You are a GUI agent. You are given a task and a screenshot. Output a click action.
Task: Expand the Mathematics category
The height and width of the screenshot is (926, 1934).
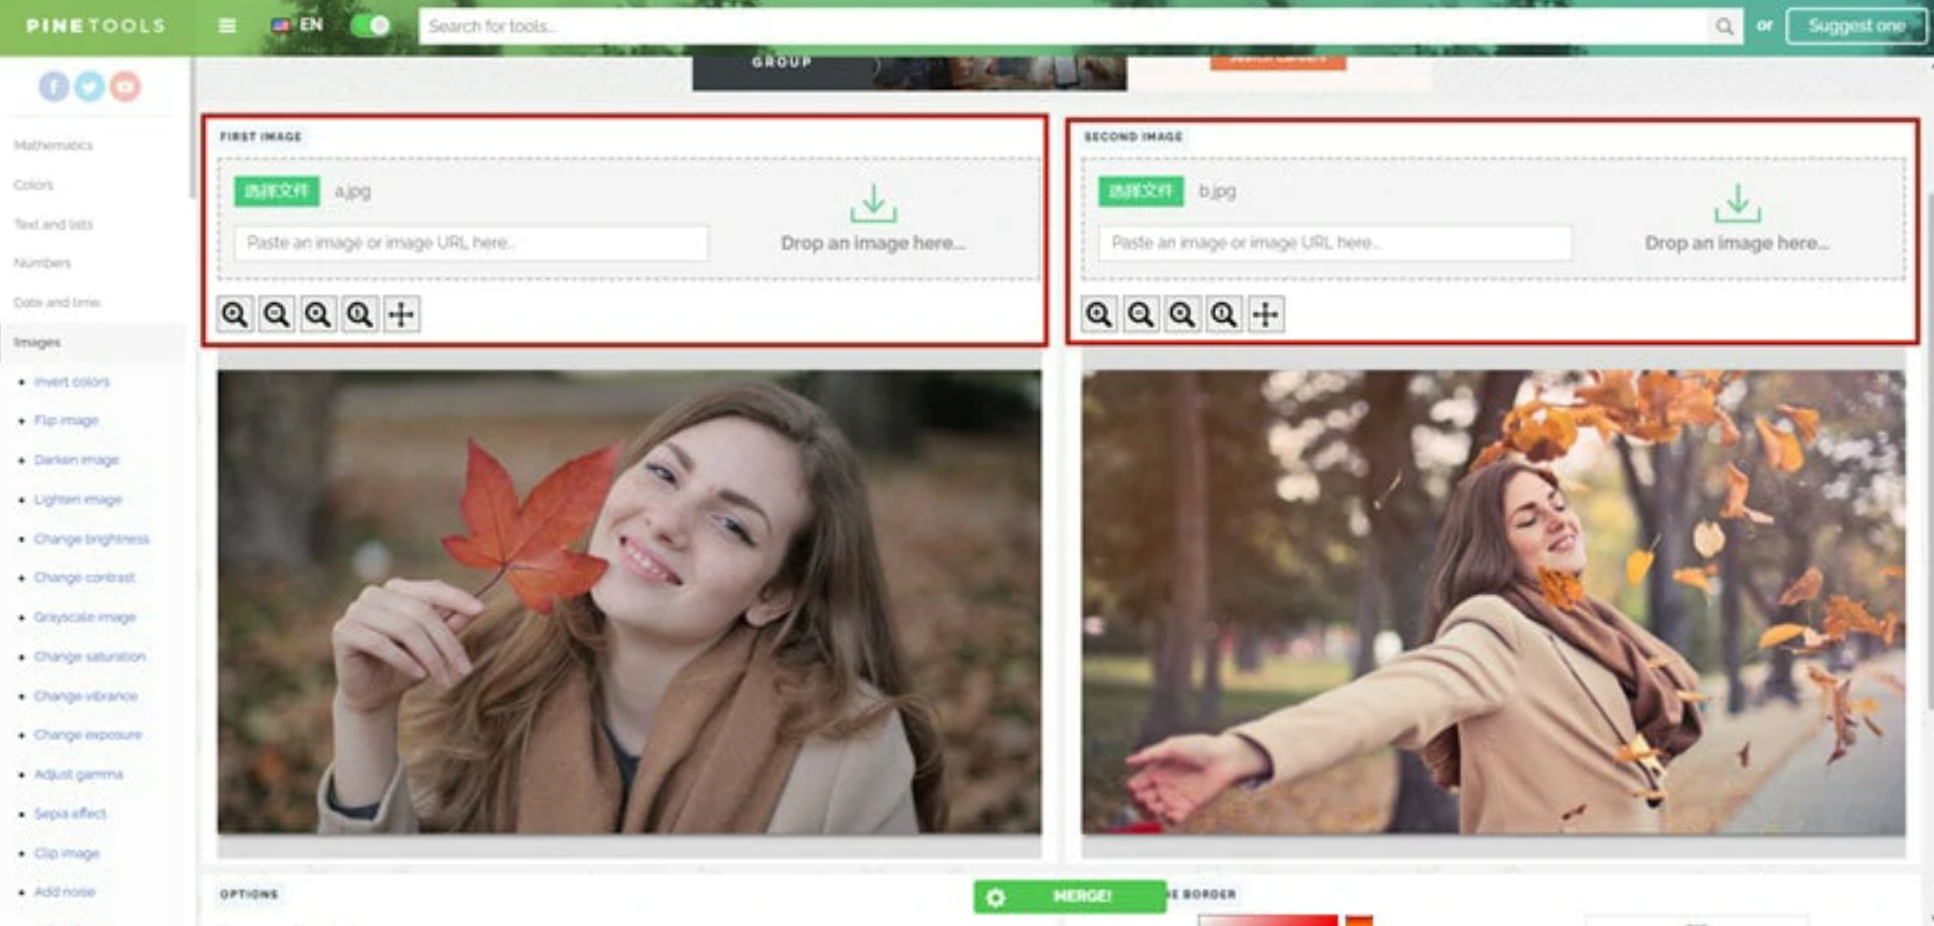[x=52, y=145]
